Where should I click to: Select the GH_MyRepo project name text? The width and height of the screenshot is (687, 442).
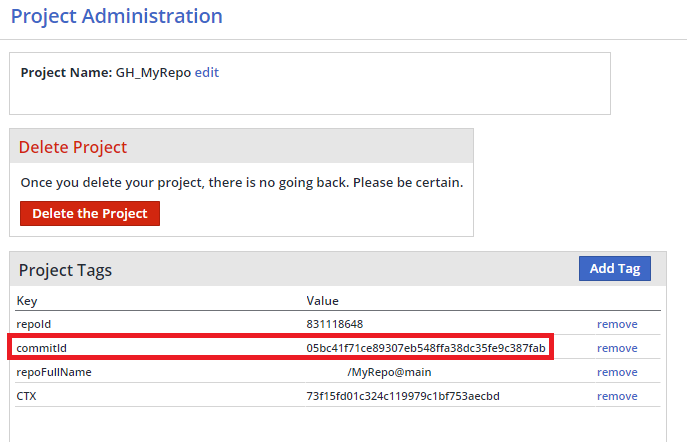(x=153, y=73)
